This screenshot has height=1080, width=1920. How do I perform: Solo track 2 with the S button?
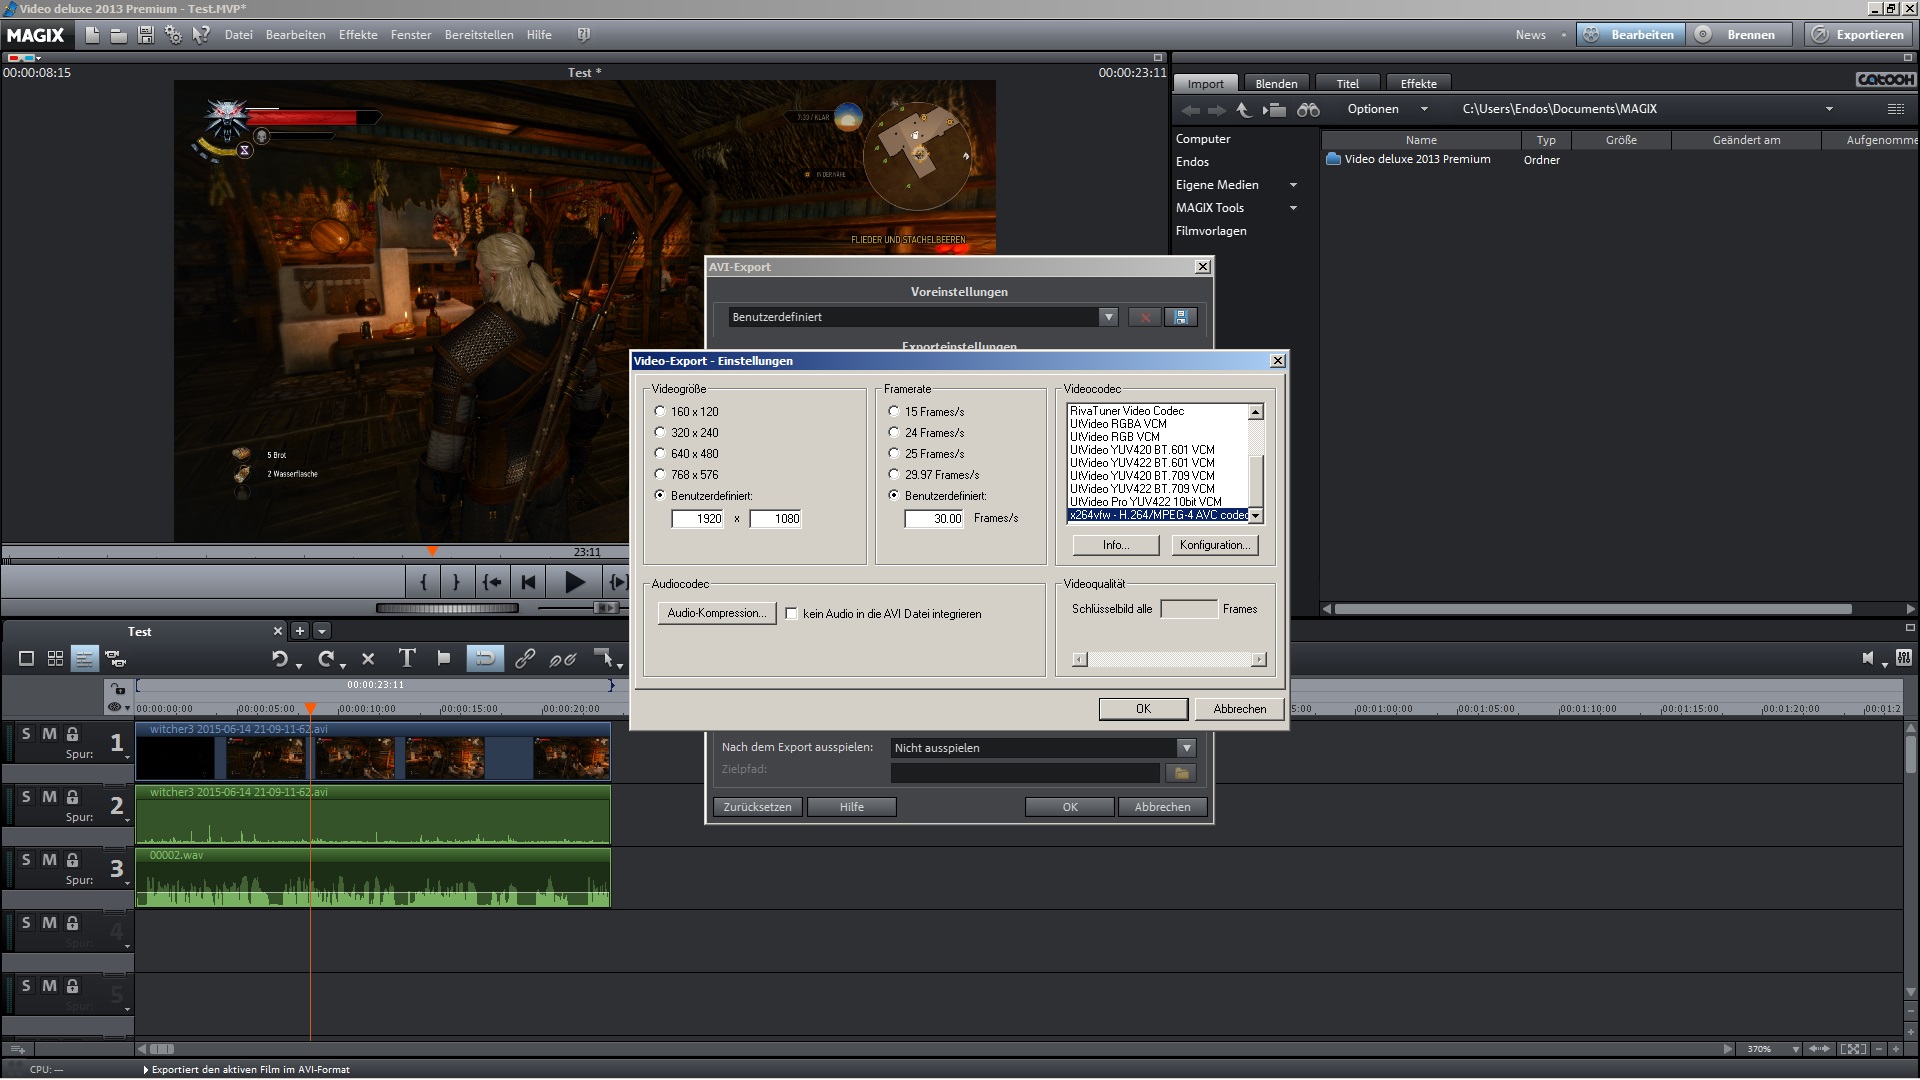click(26, 797)
